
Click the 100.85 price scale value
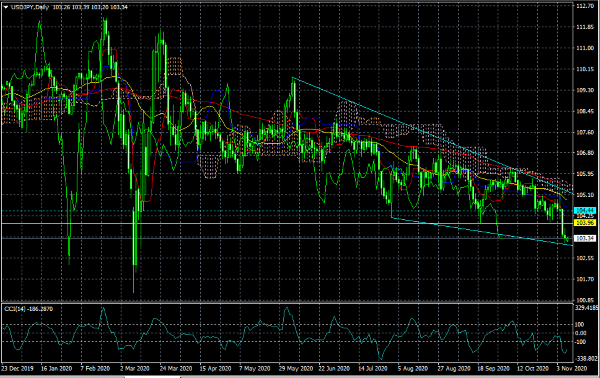(x=585, y=300)
